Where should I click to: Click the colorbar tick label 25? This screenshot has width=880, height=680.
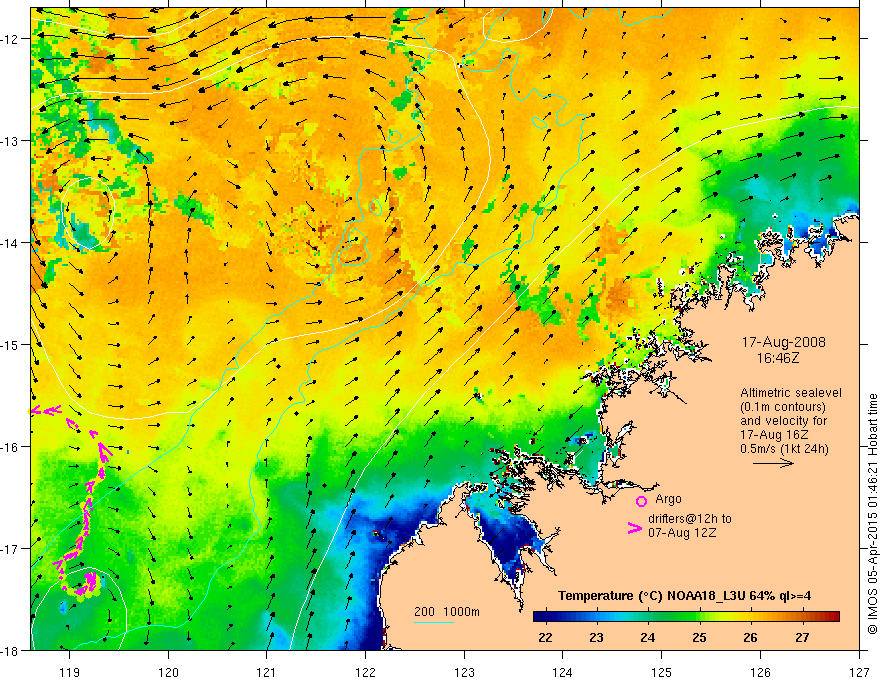pos(699,637)
